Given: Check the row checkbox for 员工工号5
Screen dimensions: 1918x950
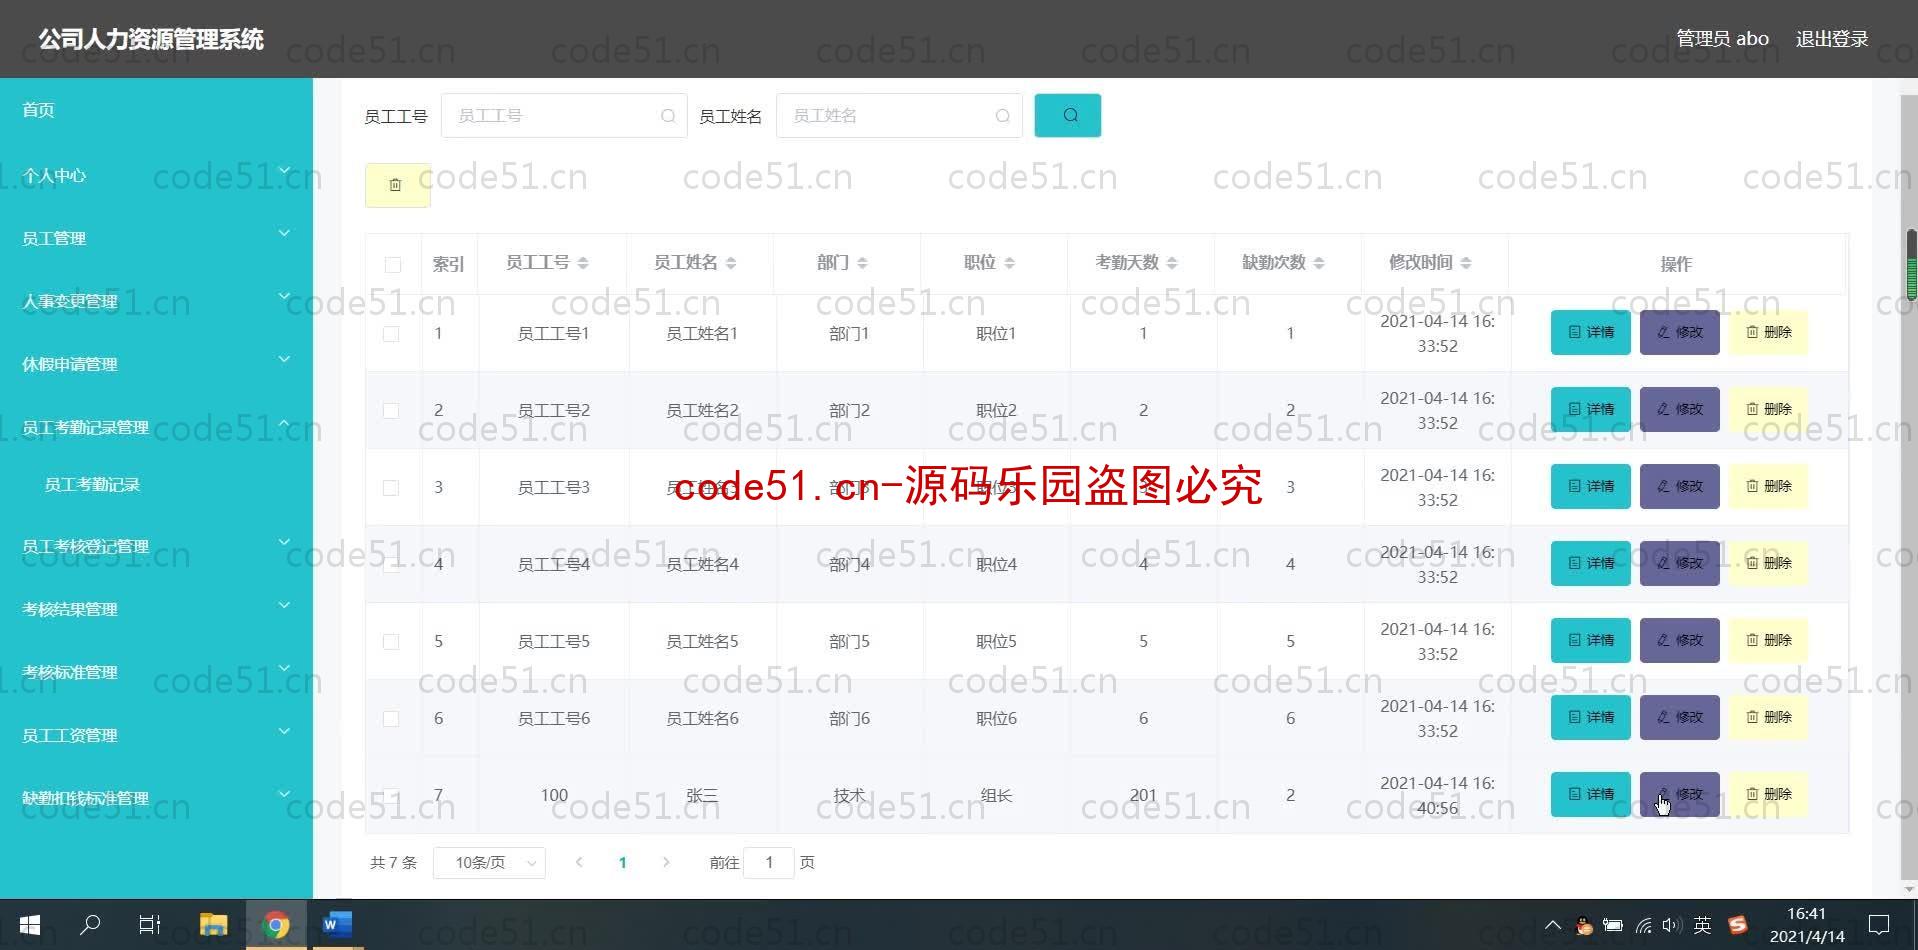Looking at the screenshot, I should click(x=391, y=642).
